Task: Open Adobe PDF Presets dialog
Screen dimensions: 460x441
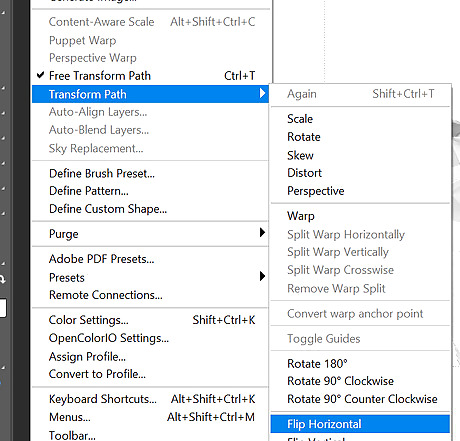Action: (150, 259)
